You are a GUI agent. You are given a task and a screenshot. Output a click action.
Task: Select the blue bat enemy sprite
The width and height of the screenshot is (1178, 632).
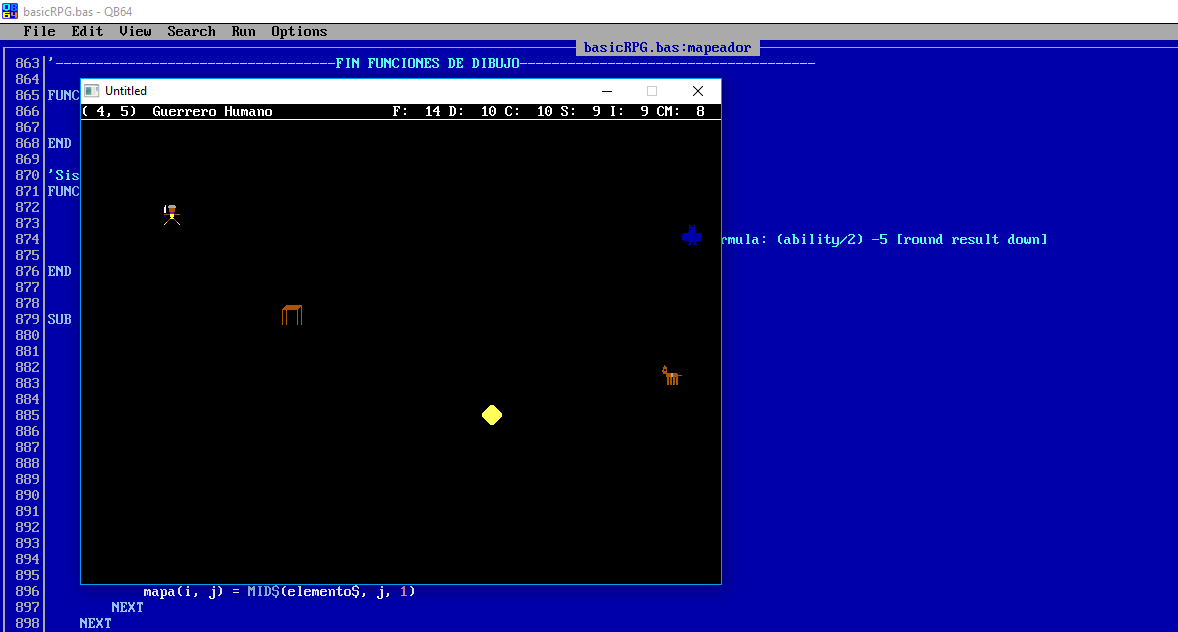coord(692,237)
